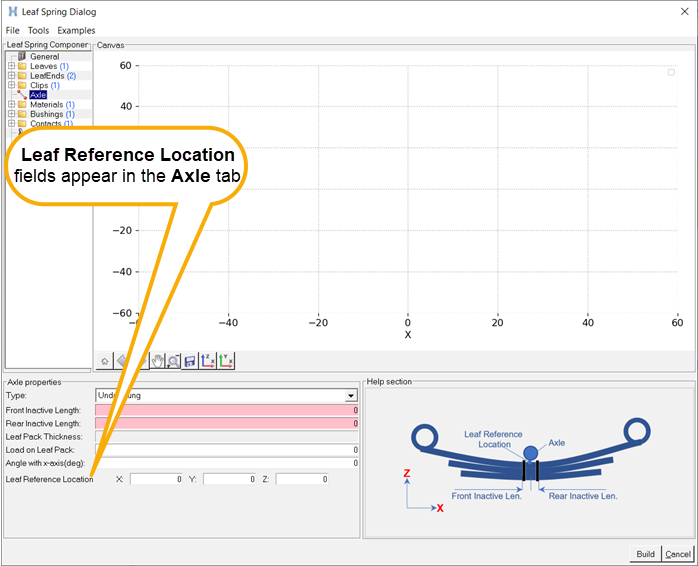Select the General tree item icon
698x566 pixels.
(22, 57)
